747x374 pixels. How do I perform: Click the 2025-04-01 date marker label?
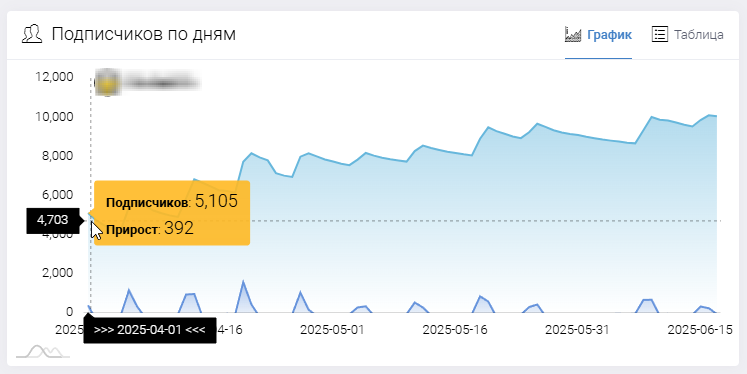pos(150,330)
